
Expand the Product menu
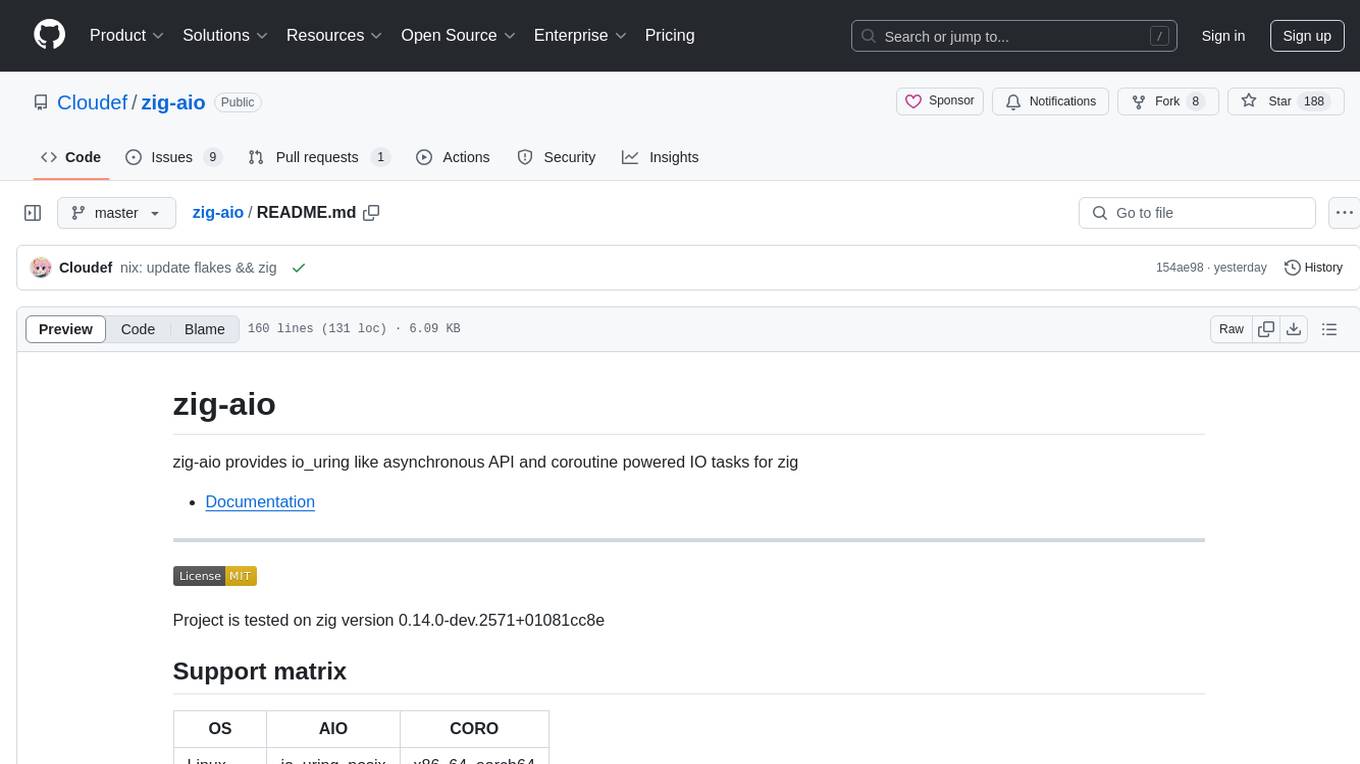[127, 35]
